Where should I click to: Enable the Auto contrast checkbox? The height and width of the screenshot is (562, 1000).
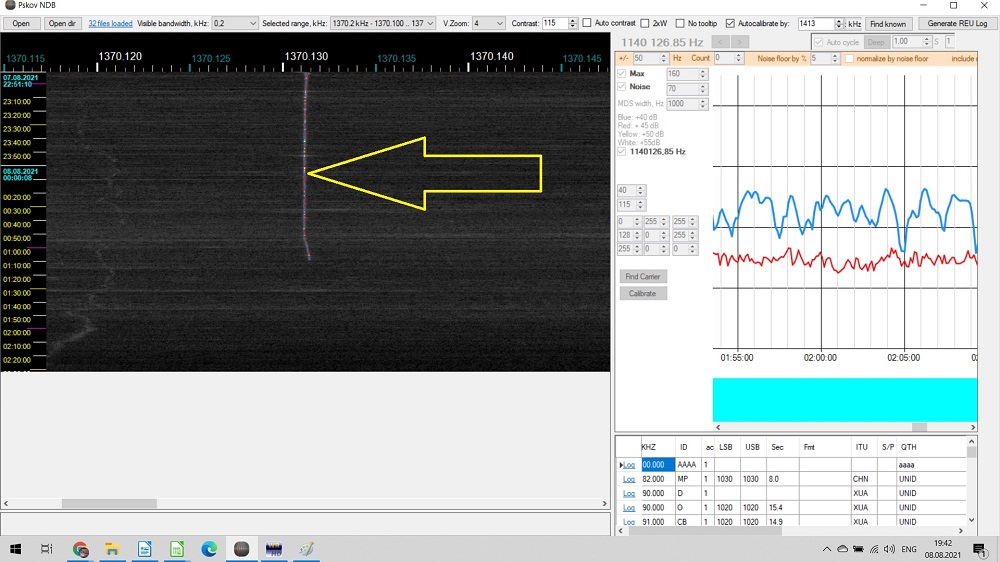[588, 23]
